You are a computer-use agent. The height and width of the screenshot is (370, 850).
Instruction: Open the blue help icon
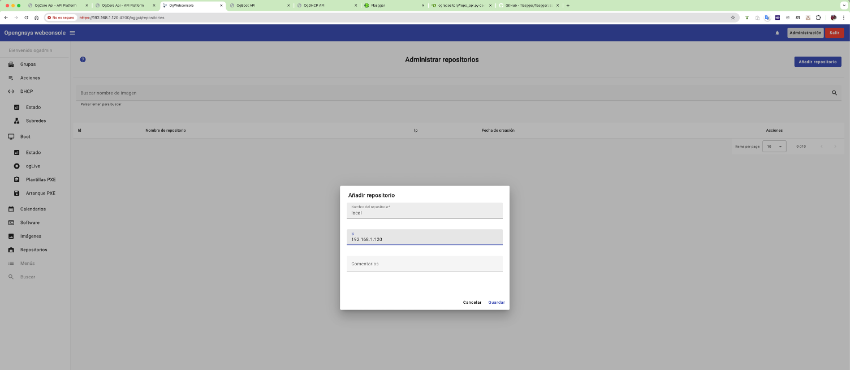[x=83, y=60]
